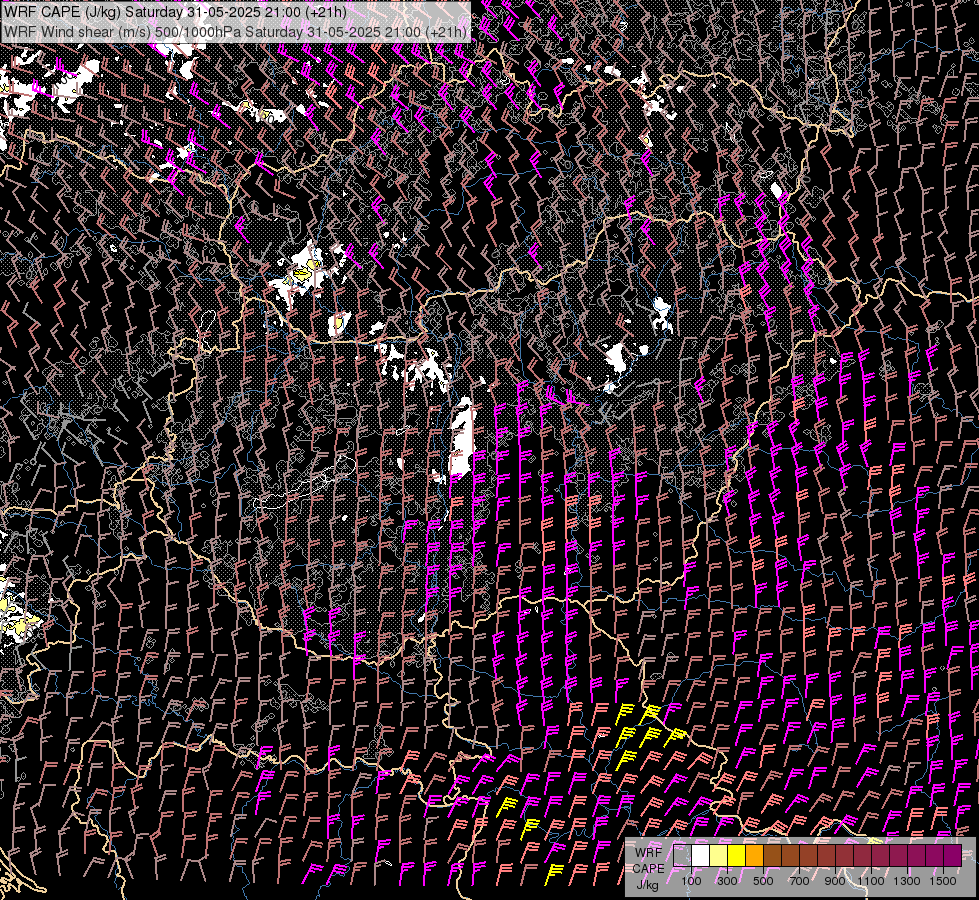Image resolution: width=979 pixels, height=900 pixels.
Task: Click the legend value 500
Action: pos(763,881)
